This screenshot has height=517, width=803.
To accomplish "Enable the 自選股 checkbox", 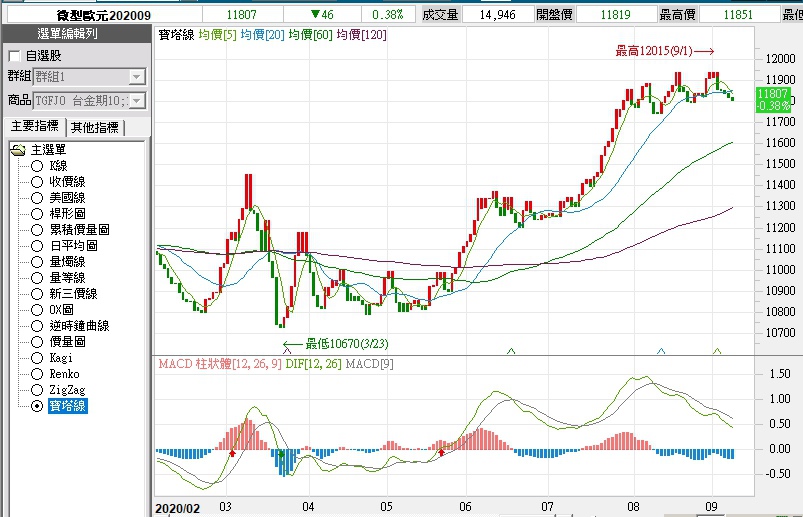I will (x=14, y=56).
